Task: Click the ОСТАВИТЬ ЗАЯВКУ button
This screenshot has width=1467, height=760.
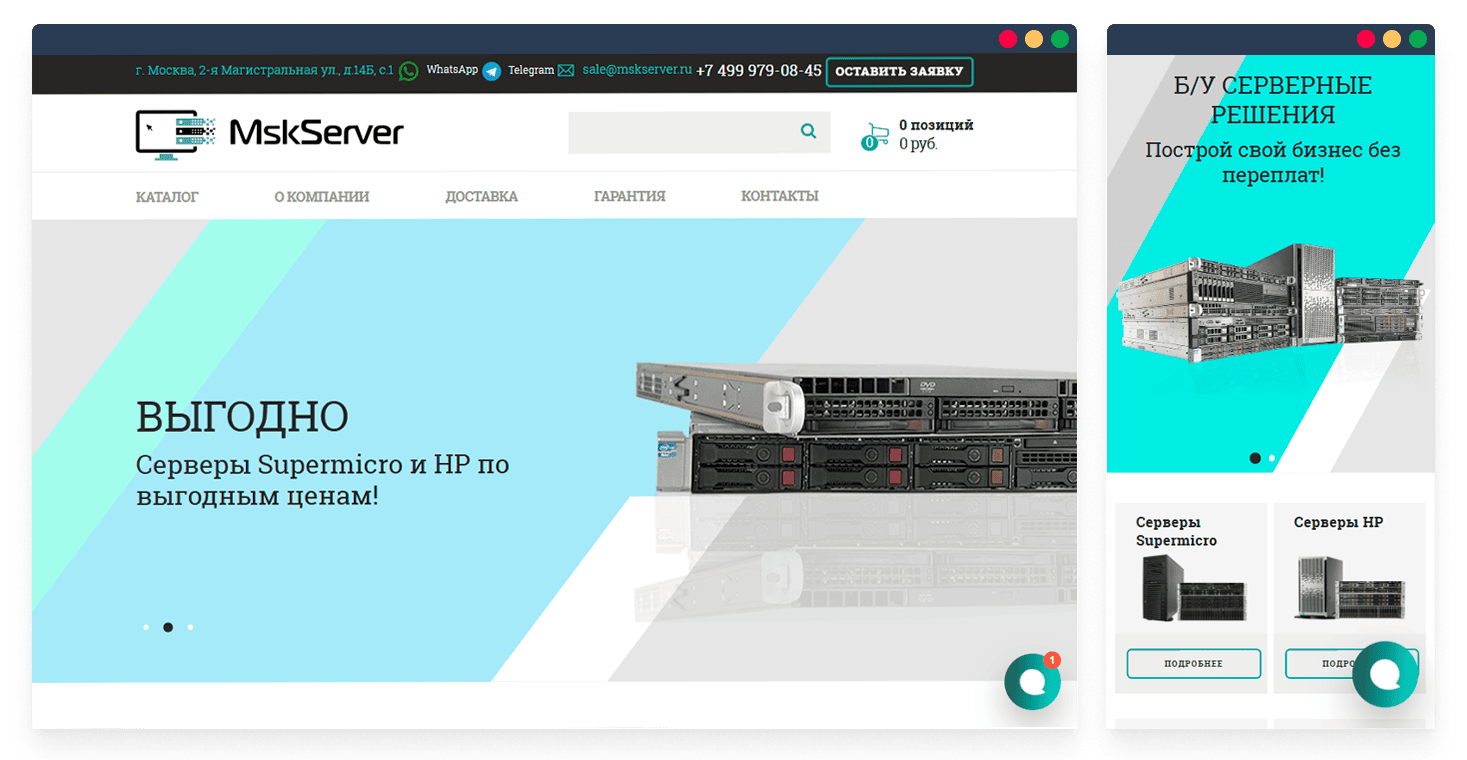Action: pos(899,72)
